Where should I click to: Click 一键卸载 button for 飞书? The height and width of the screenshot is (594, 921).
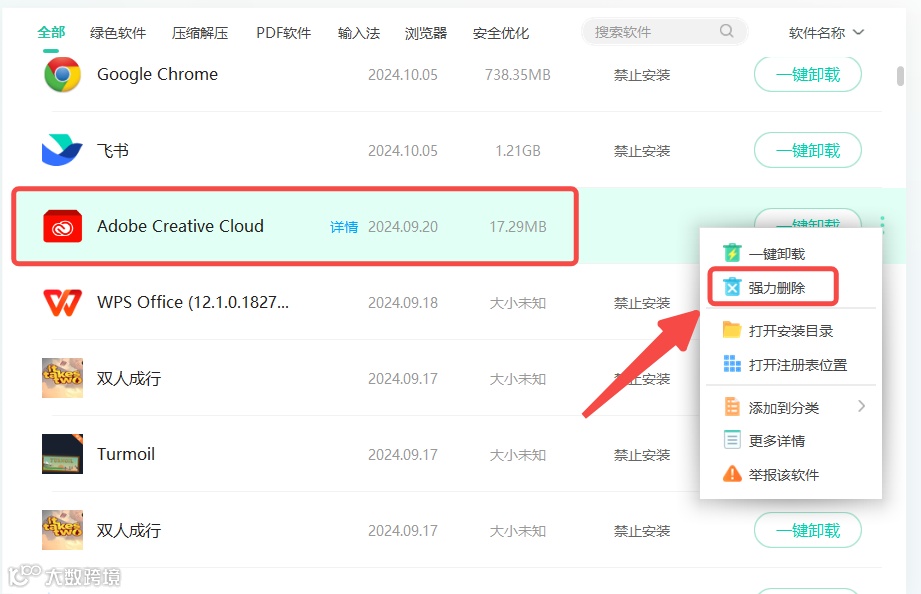[808, 150]
